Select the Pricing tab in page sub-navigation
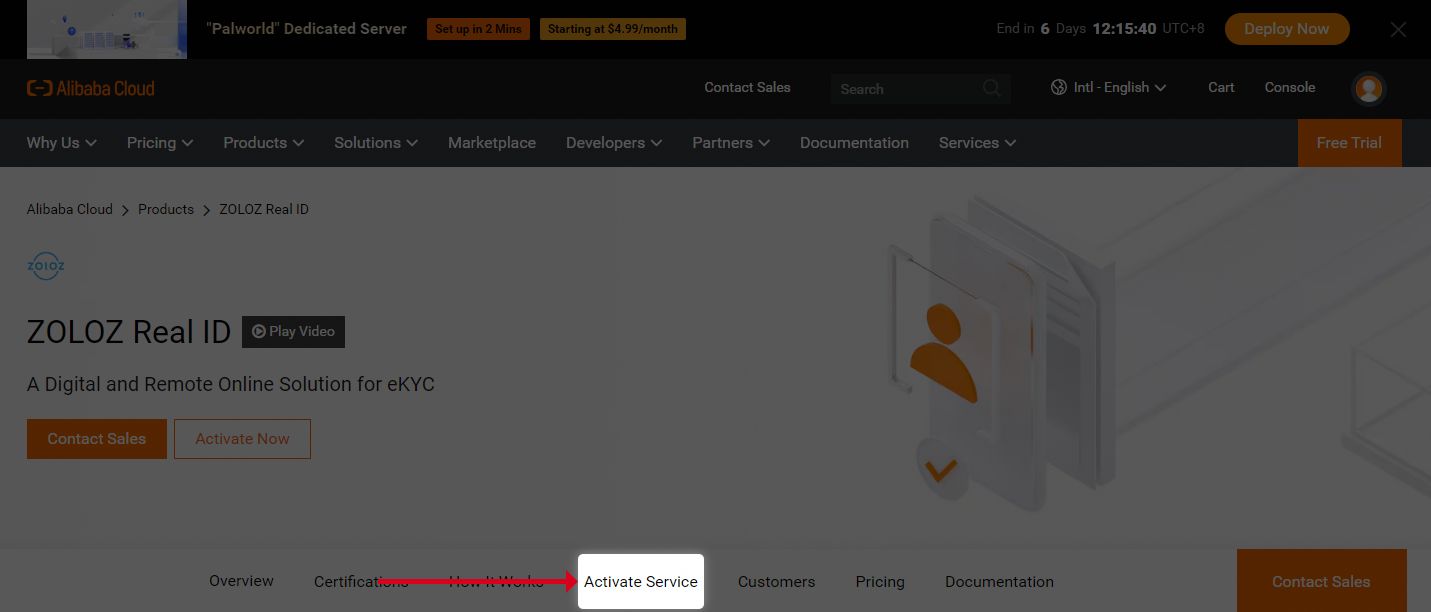 tap(880, 582)
